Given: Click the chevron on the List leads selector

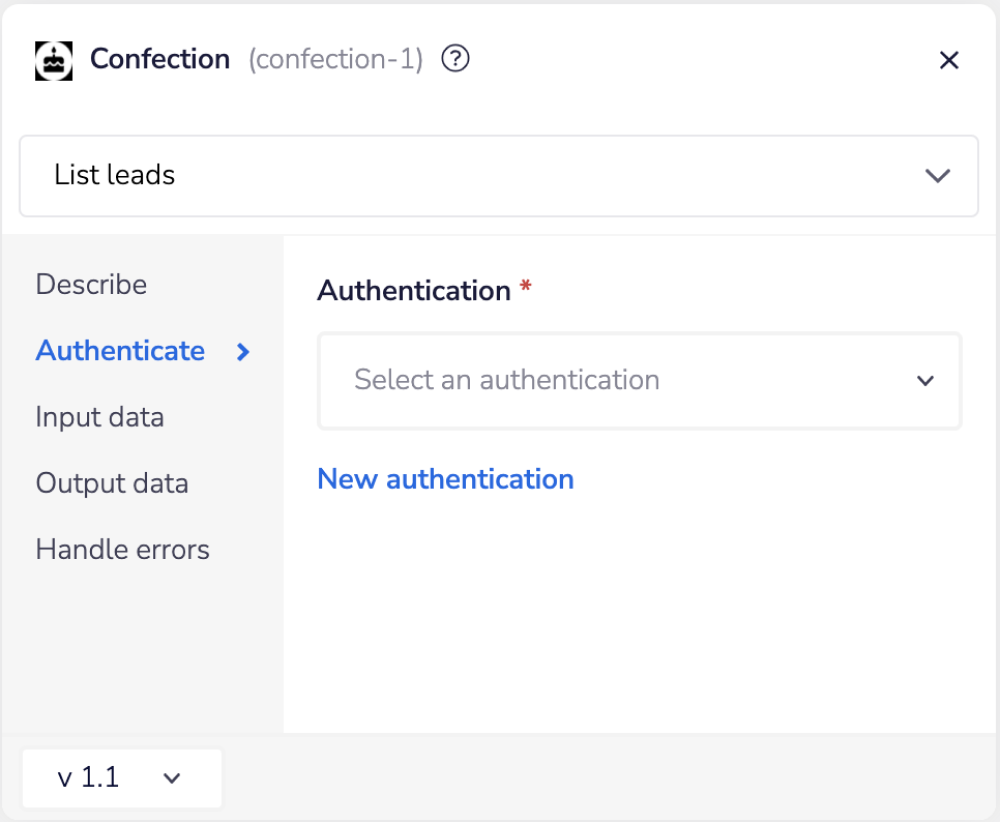Looking at the screenshot, I should [x=938, y=175].
